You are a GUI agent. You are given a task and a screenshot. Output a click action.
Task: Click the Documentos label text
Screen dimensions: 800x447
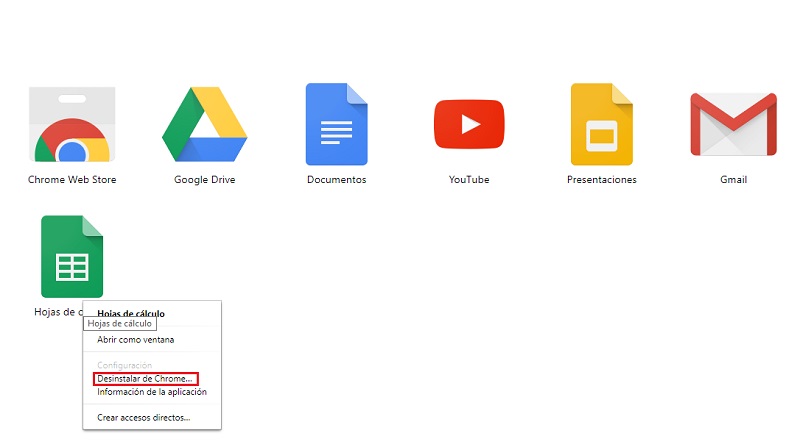(x=337, y=180)
